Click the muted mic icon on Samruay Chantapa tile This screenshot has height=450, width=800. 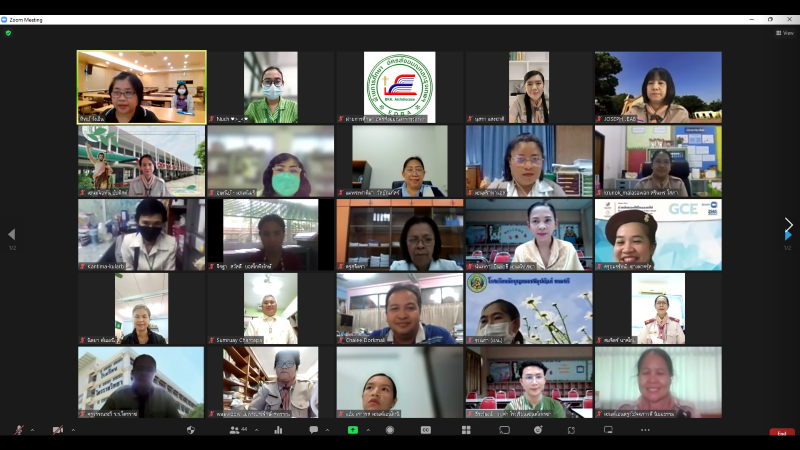coord(212,340)
